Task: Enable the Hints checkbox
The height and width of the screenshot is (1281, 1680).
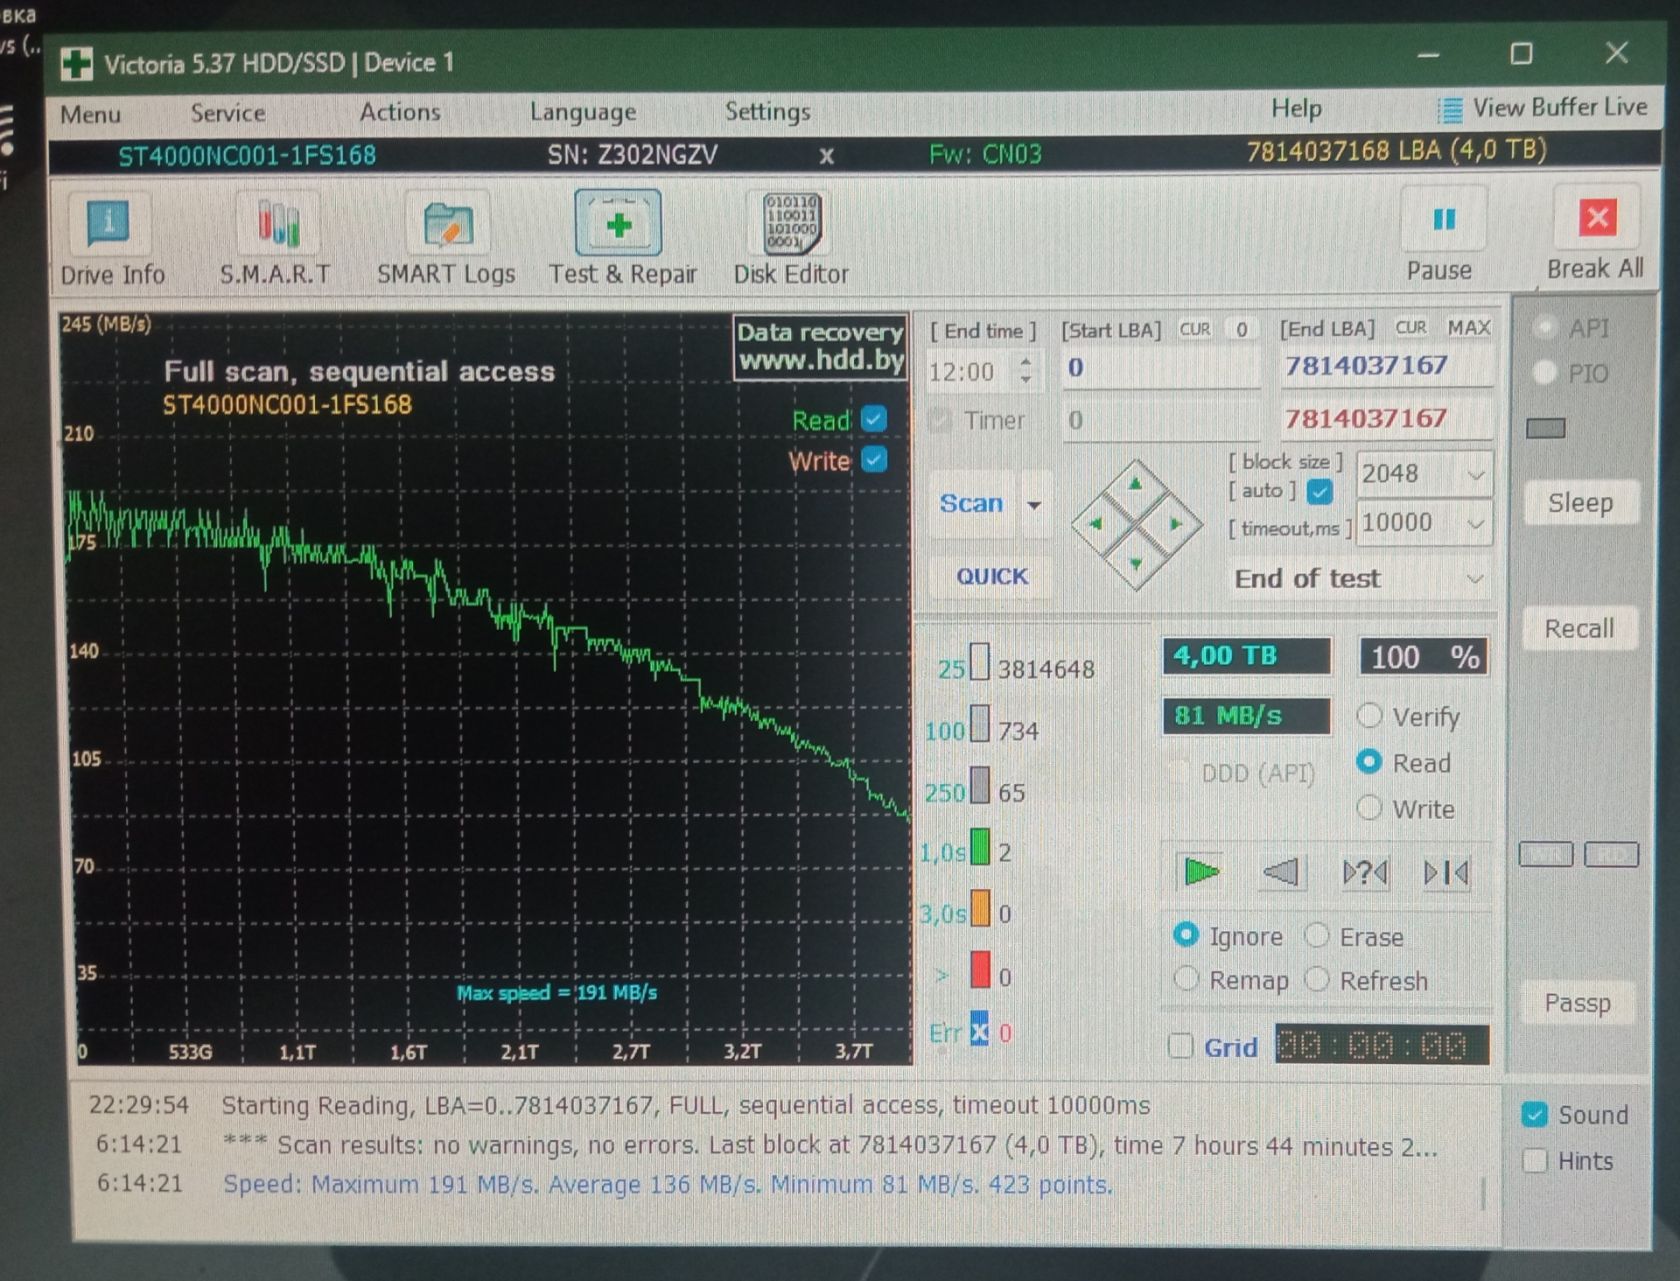Action: [x=1534, y=1161]
